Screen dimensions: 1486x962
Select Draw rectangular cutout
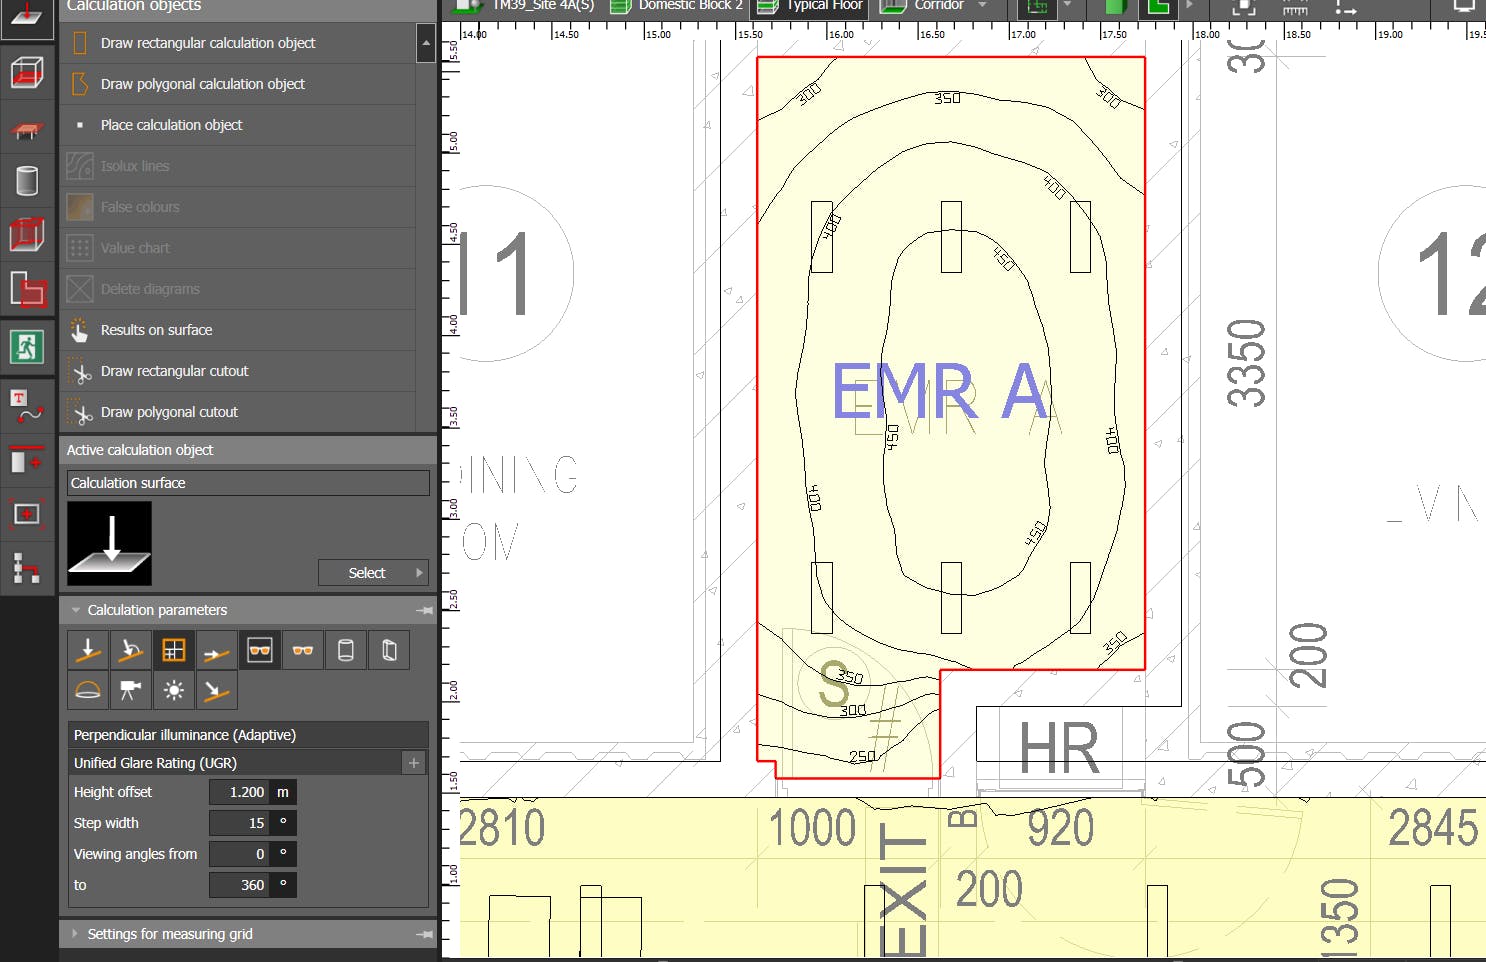click(238, 371)
